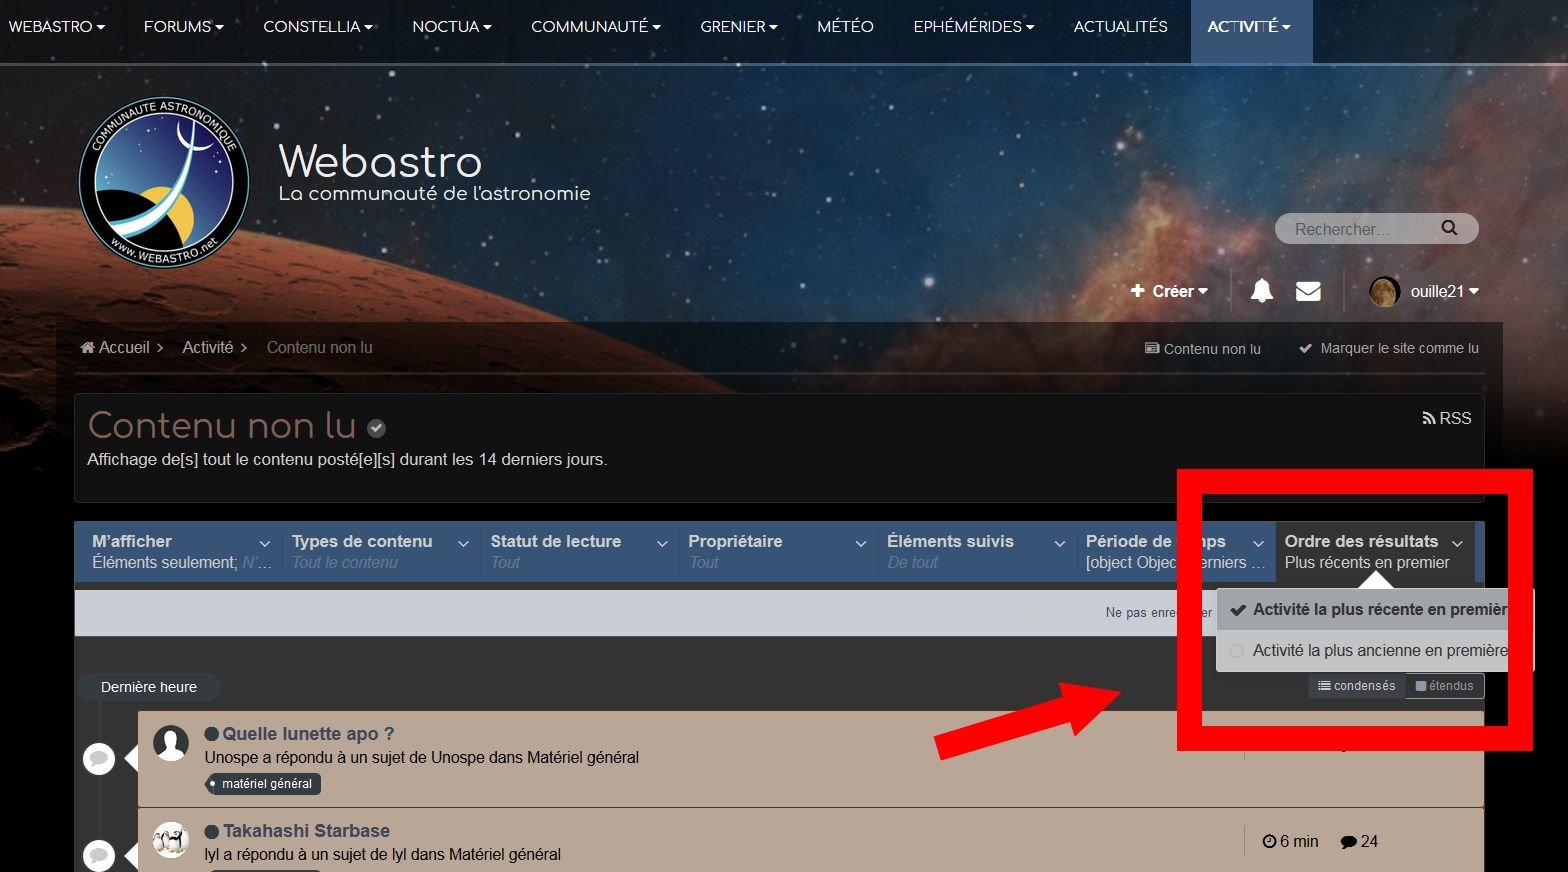Click the unread dot before Takahashi Starbase
The height and width of the screenshot is (872, 1568).
point(212,831)
